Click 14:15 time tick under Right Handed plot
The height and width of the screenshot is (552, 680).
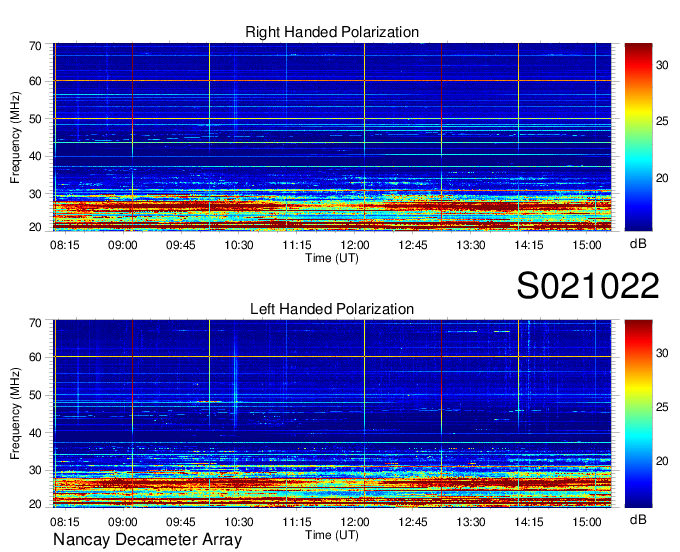coord(529,245)
